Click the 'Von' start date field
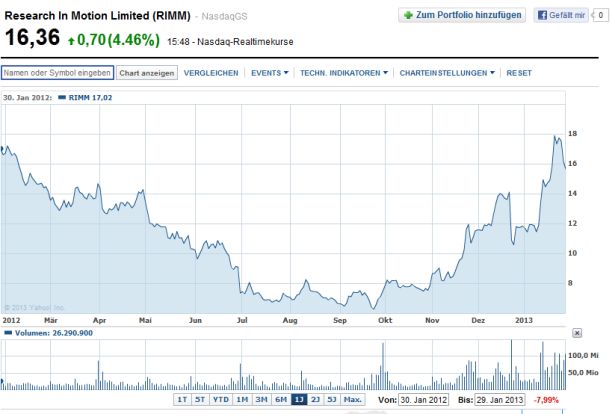 click(x=423, y=400)
